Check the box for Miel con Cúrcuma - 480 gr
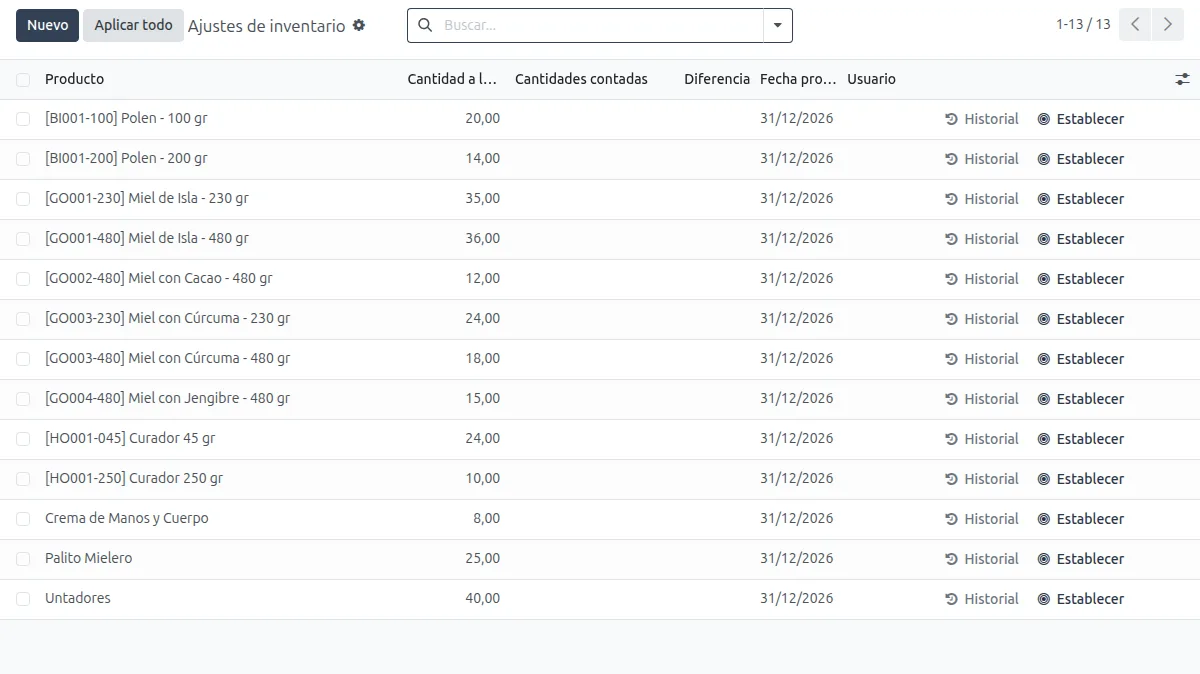Viewport: 1200px width, 674px height. point(23,359)
